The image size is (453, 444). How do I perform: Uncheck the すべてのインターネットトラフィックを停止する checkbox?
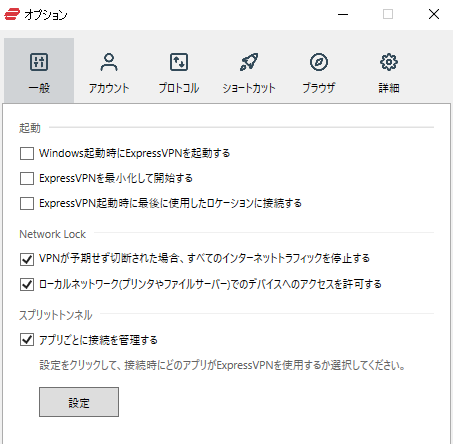[x=27, y=259]
